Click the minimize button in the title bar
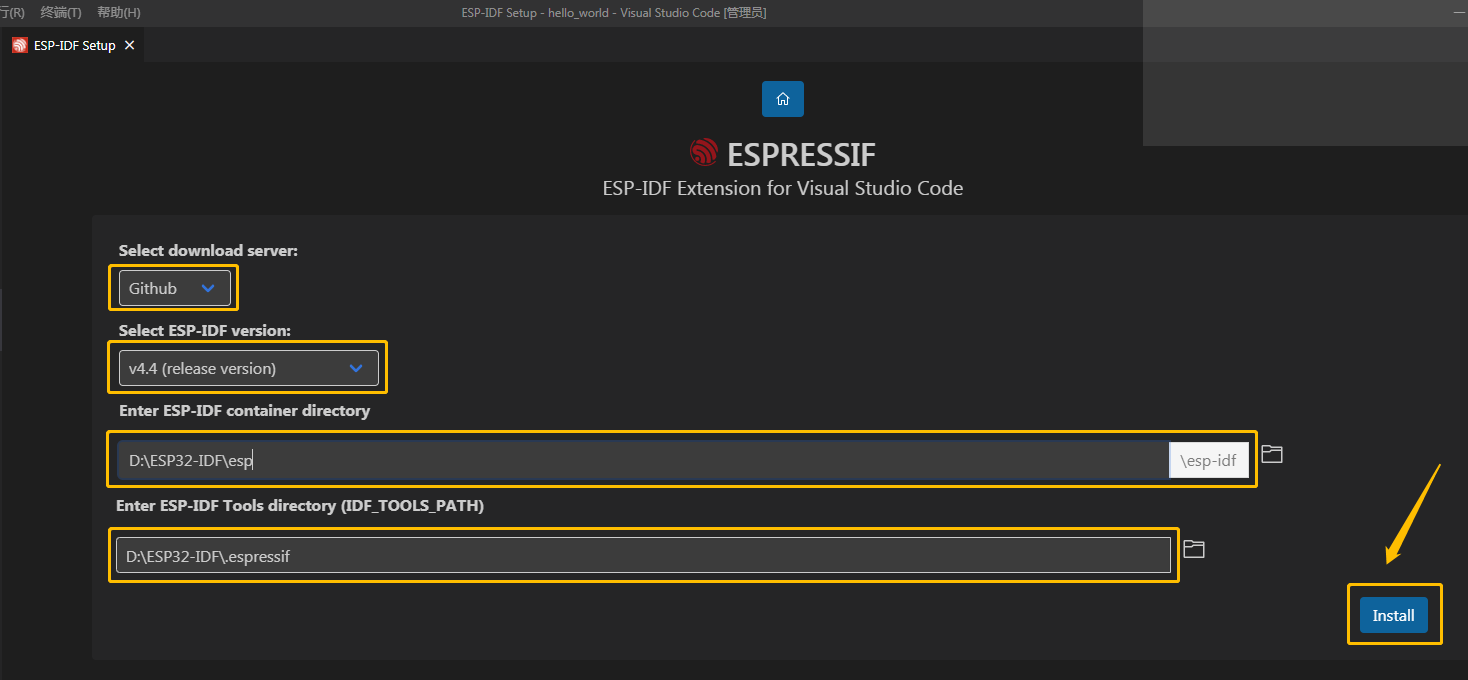The height and width of the screenshot is (680, 1468). pos(1460,13)
